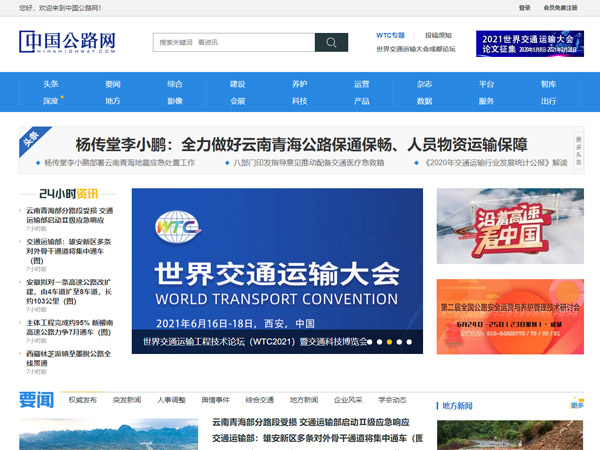
Task: Open 24小时 item 雄安新区多条对外骨干通道
Action: click(69, 251)
